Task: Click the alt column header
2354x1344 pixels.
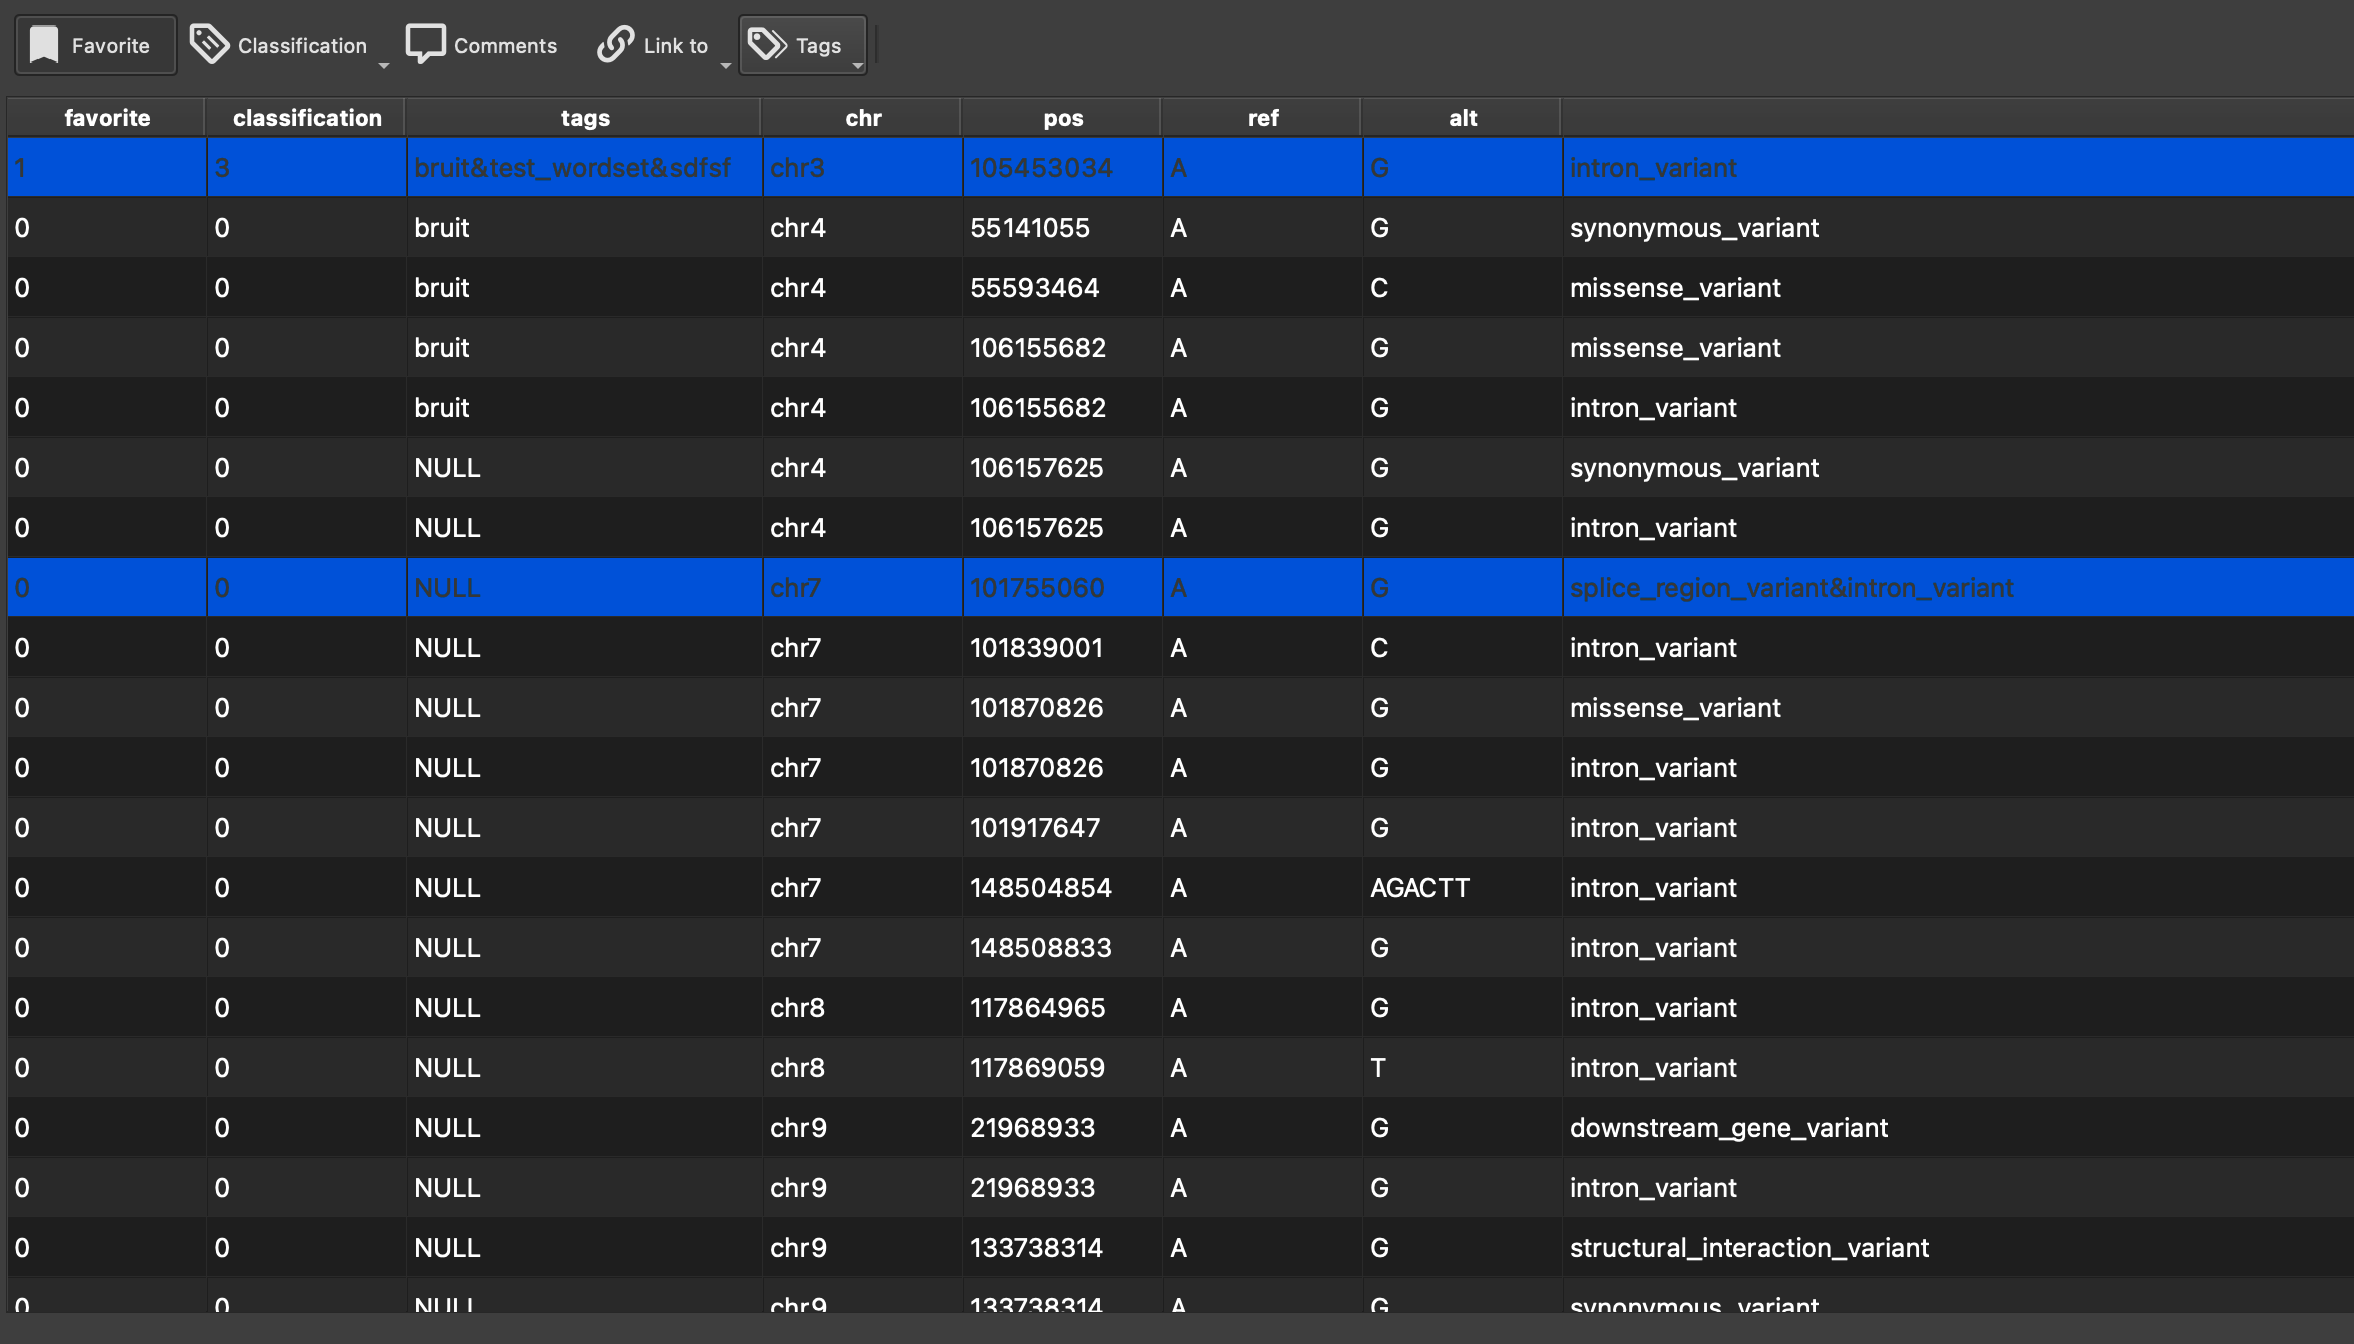Action: pyautogui.click(x=1462, y=118)
